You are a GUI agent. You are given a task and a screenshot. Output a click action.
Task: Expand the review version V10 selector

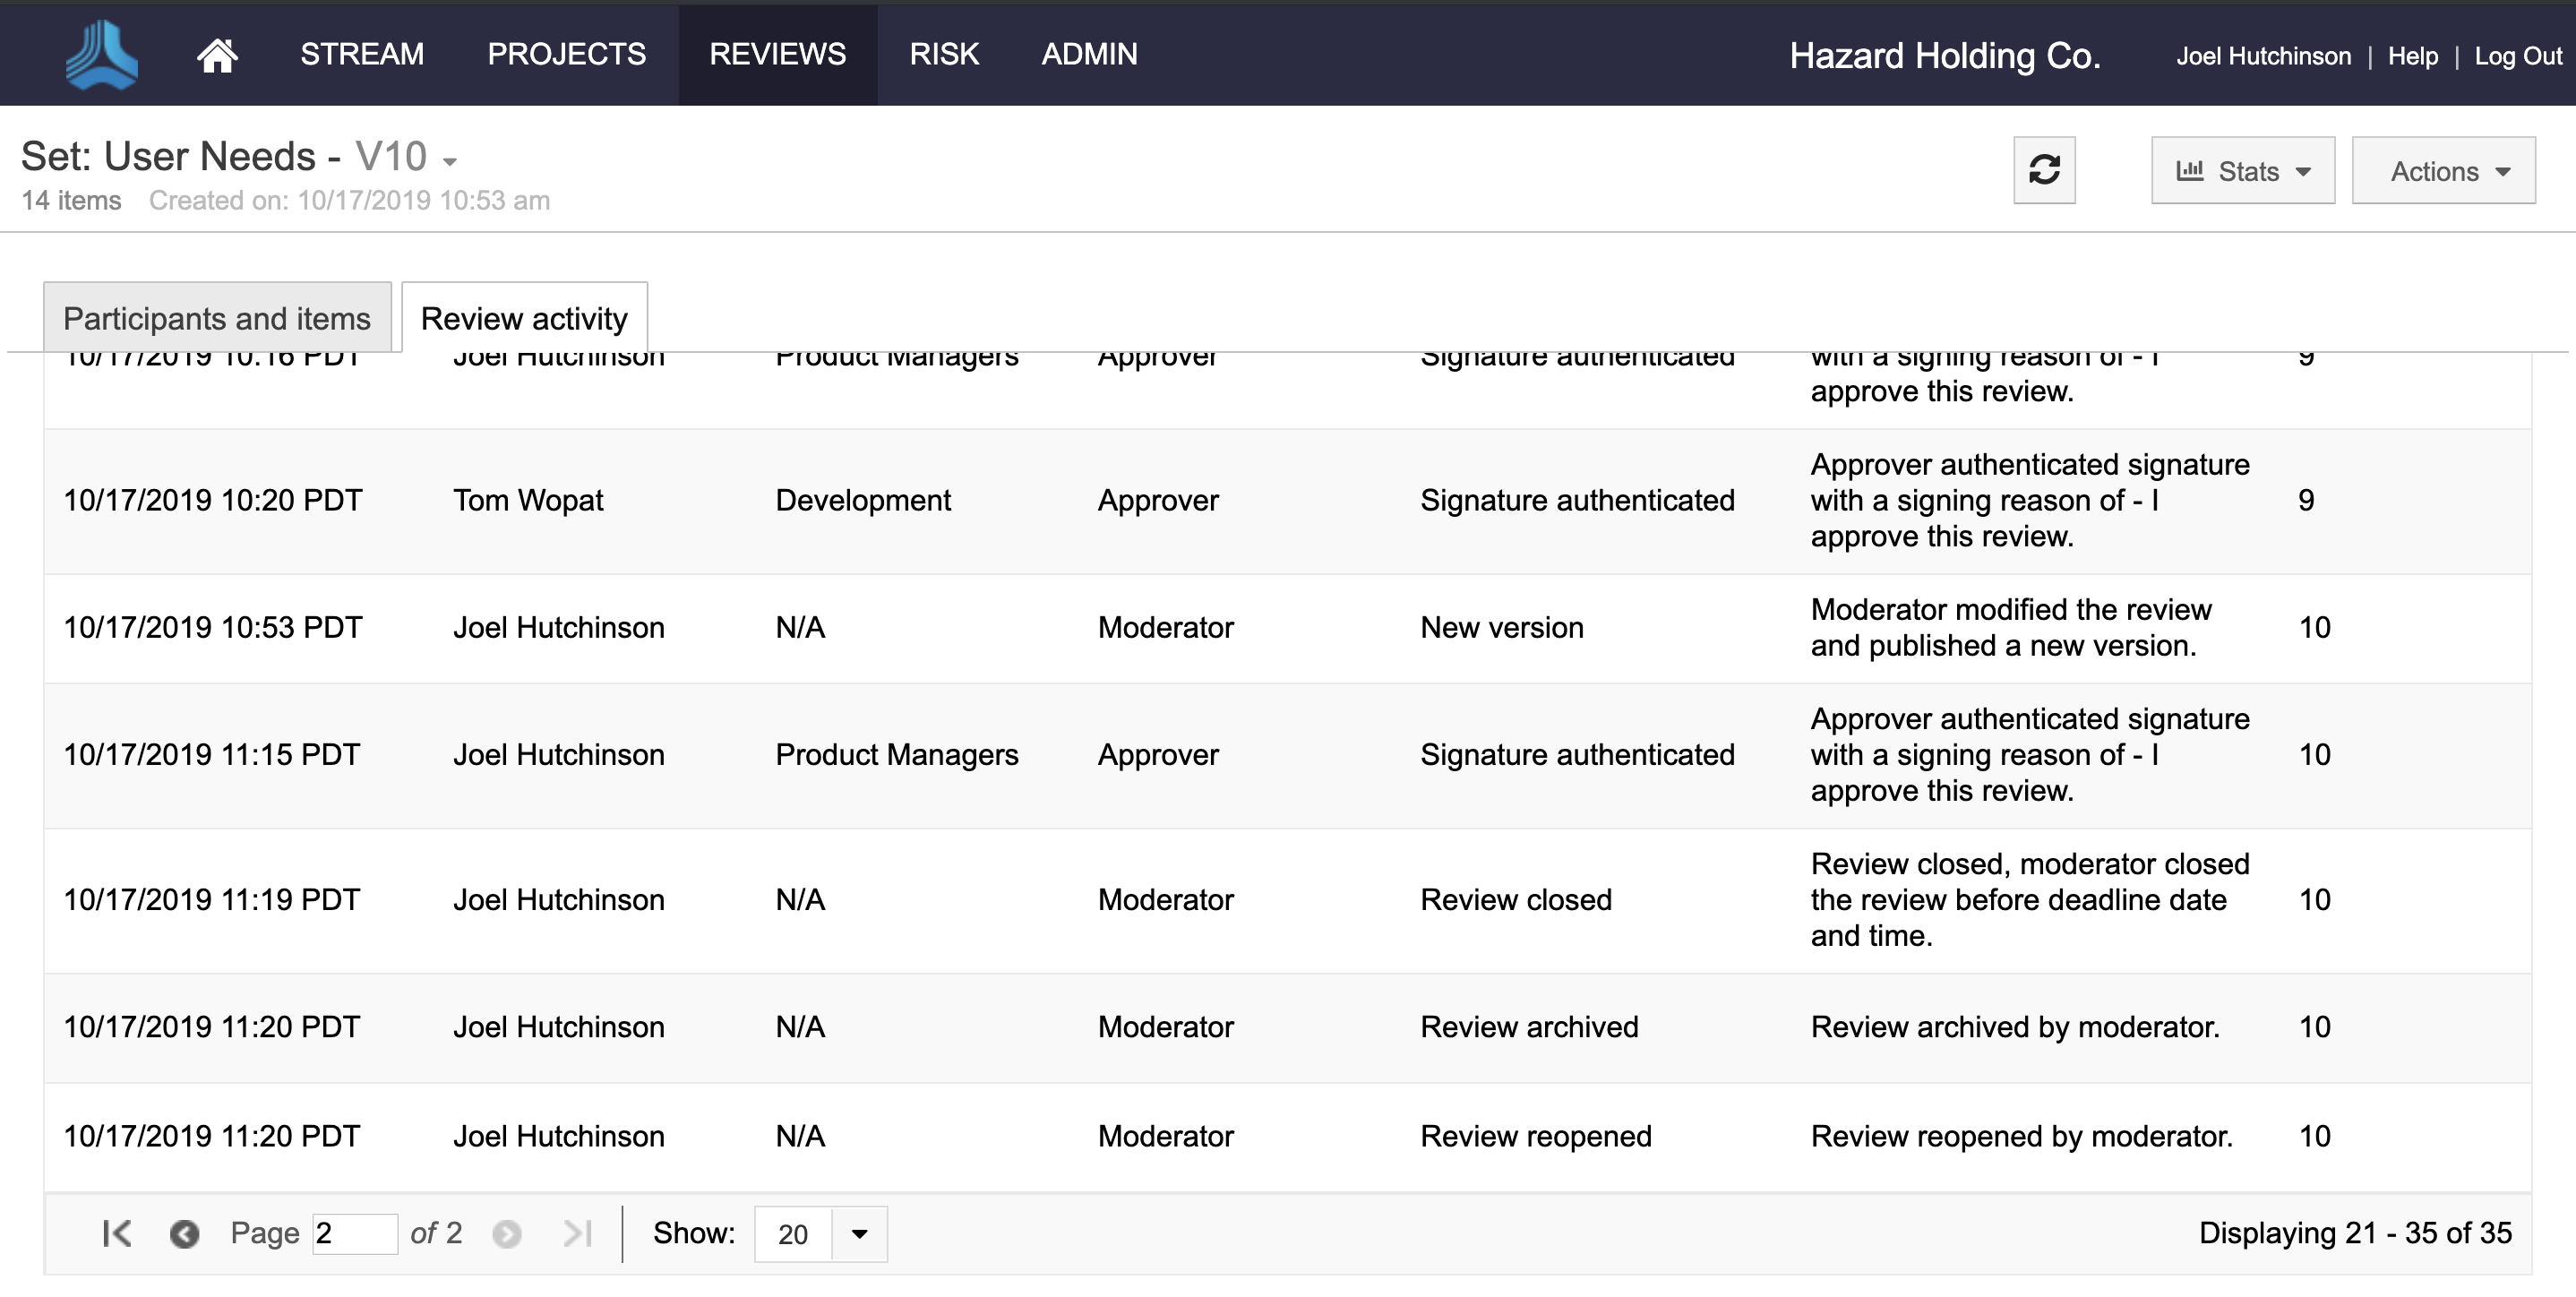450,161
